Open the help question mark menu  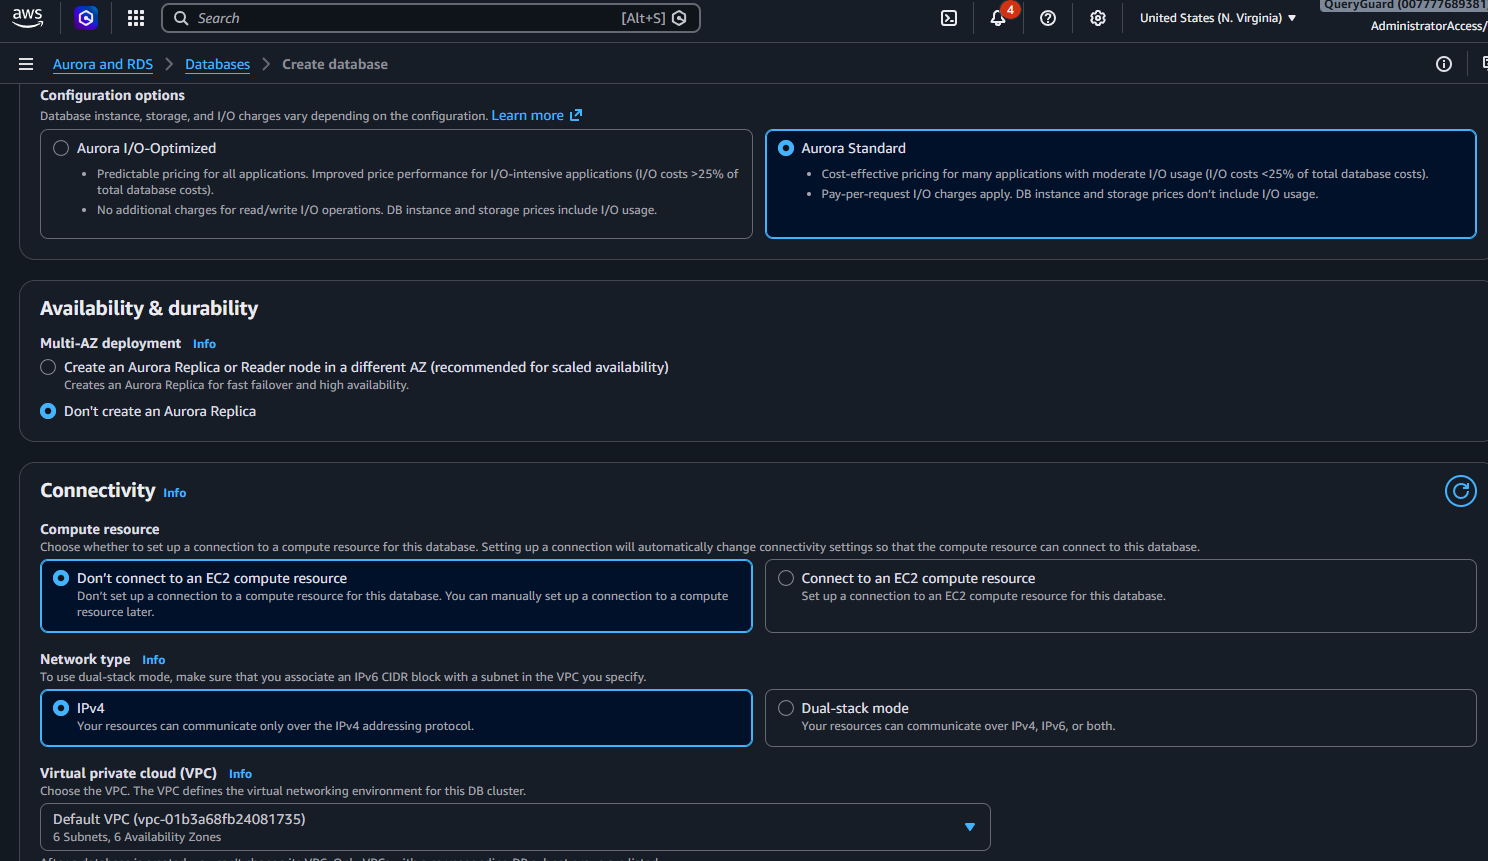pyautogui.click(x=1048, y=18)
